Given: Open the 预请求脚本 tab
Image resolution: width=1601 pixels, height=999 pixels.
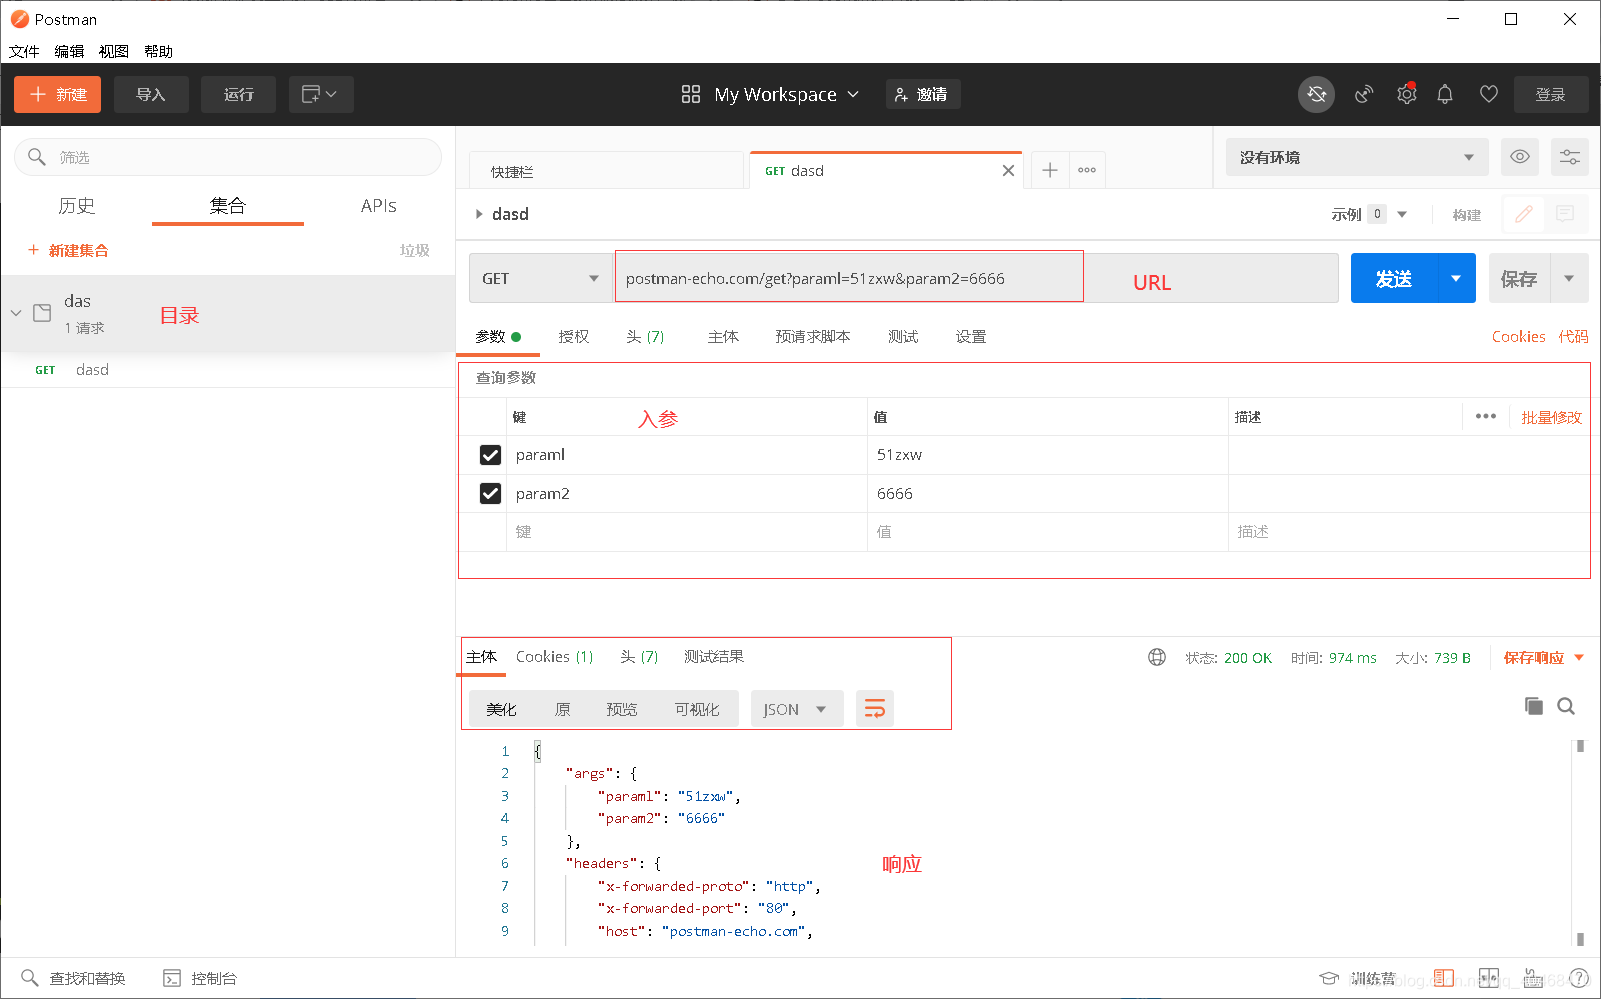Looking at the screenshot, I should [813, 336].
